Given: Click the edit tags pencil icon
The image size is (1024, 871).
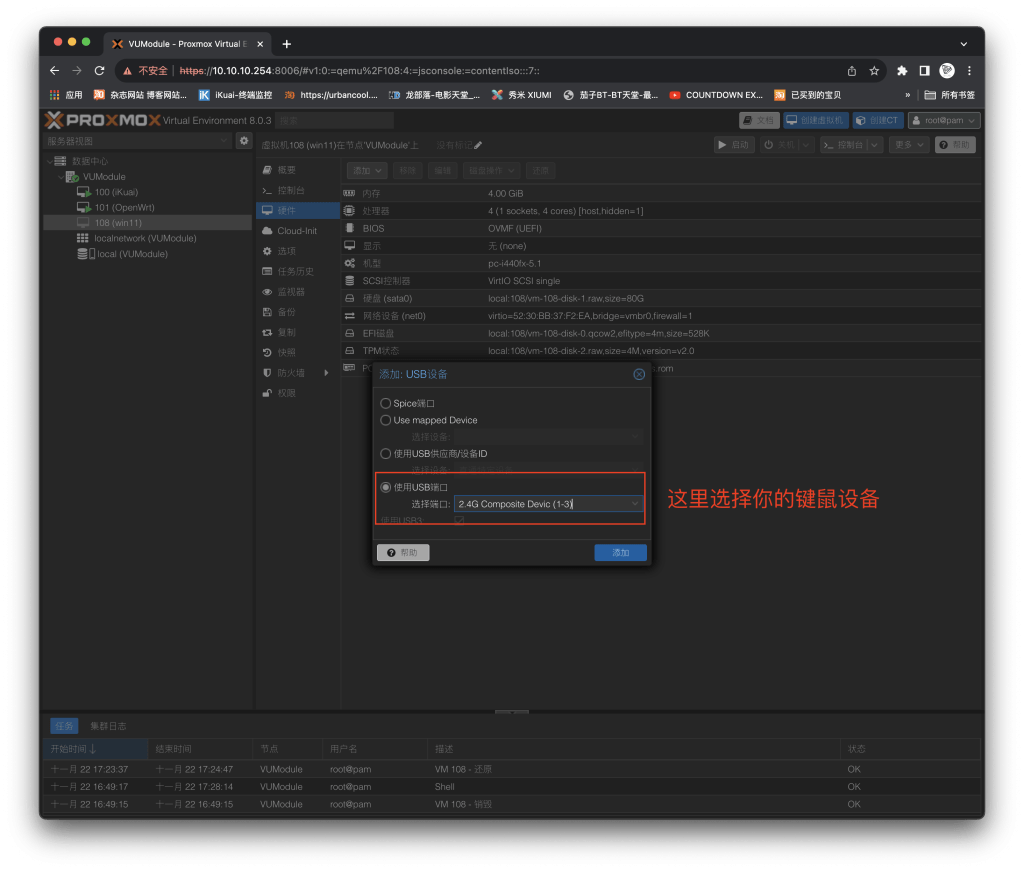Looking at the screenshot, I should [x=479, y=145].
